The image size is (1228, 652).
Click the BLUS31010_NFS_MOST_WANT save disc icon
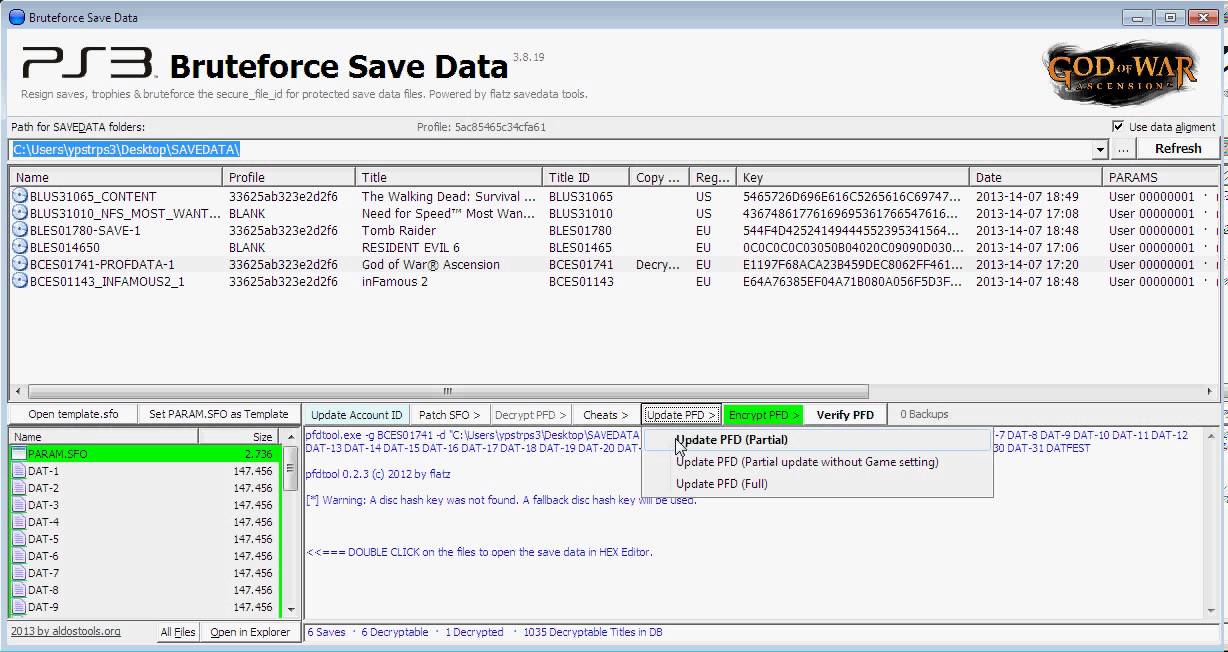(19, 214)
